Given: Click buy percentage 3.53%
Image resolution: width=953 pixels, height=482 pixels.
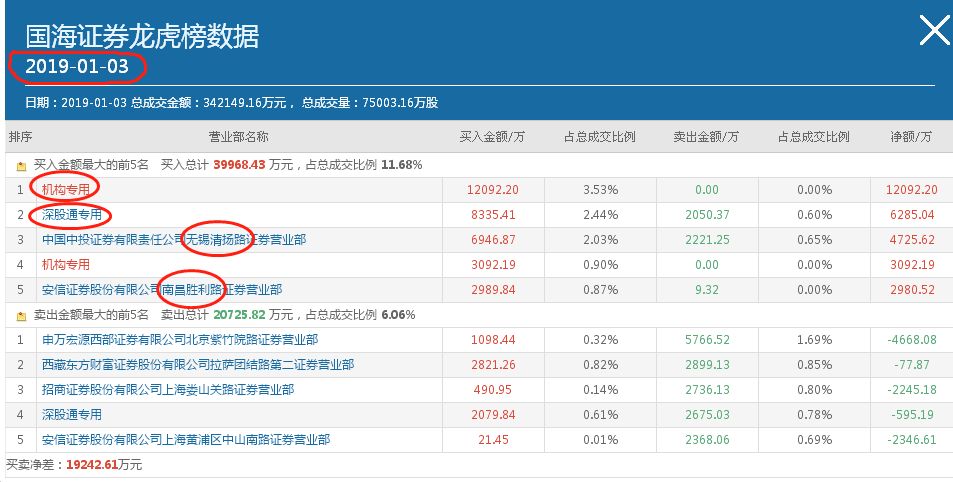Looking at the screenshot, I should coord(600,190).
